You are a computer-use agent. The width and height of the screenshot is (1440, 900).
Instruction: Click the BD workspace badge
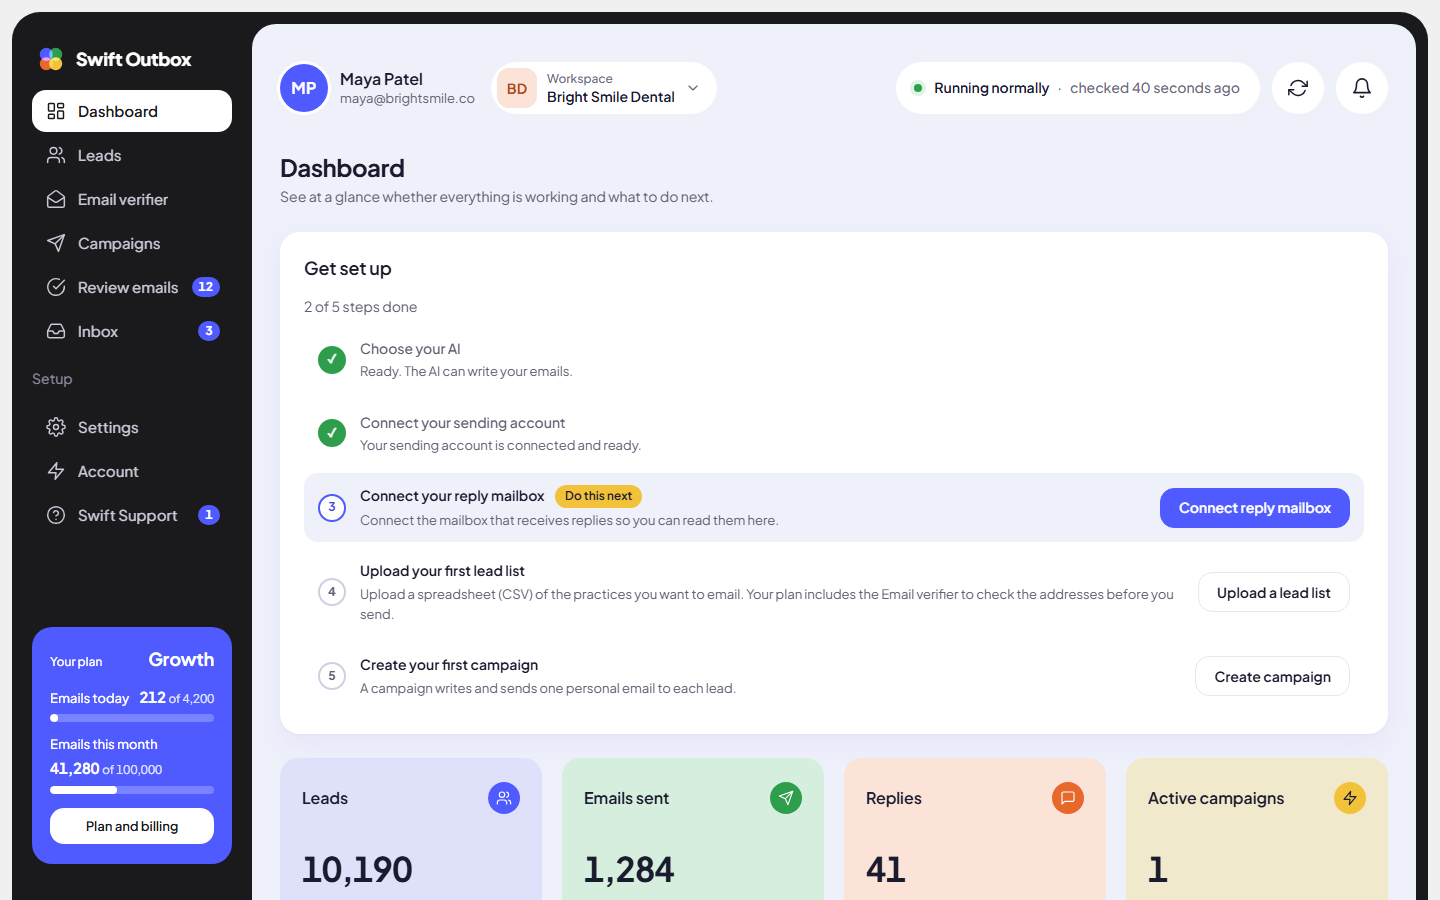tap(517, 88)
